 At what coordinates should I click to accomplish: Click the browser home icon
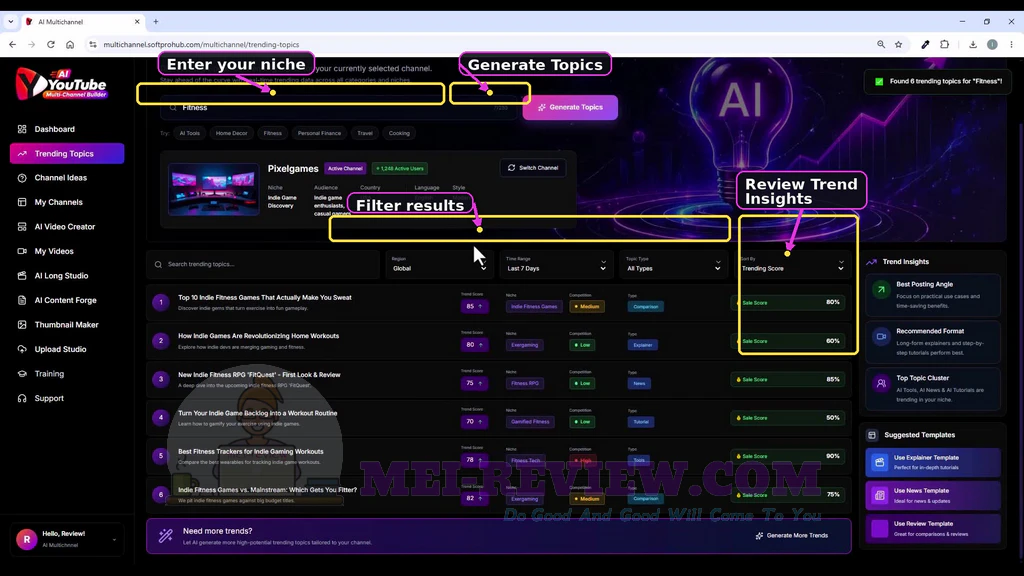tap(70, 44)
